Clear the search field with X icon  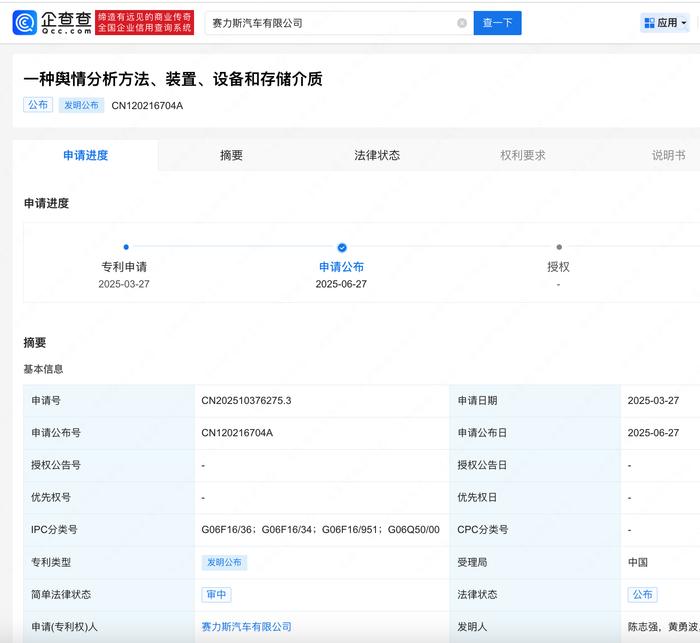(462, 23)
